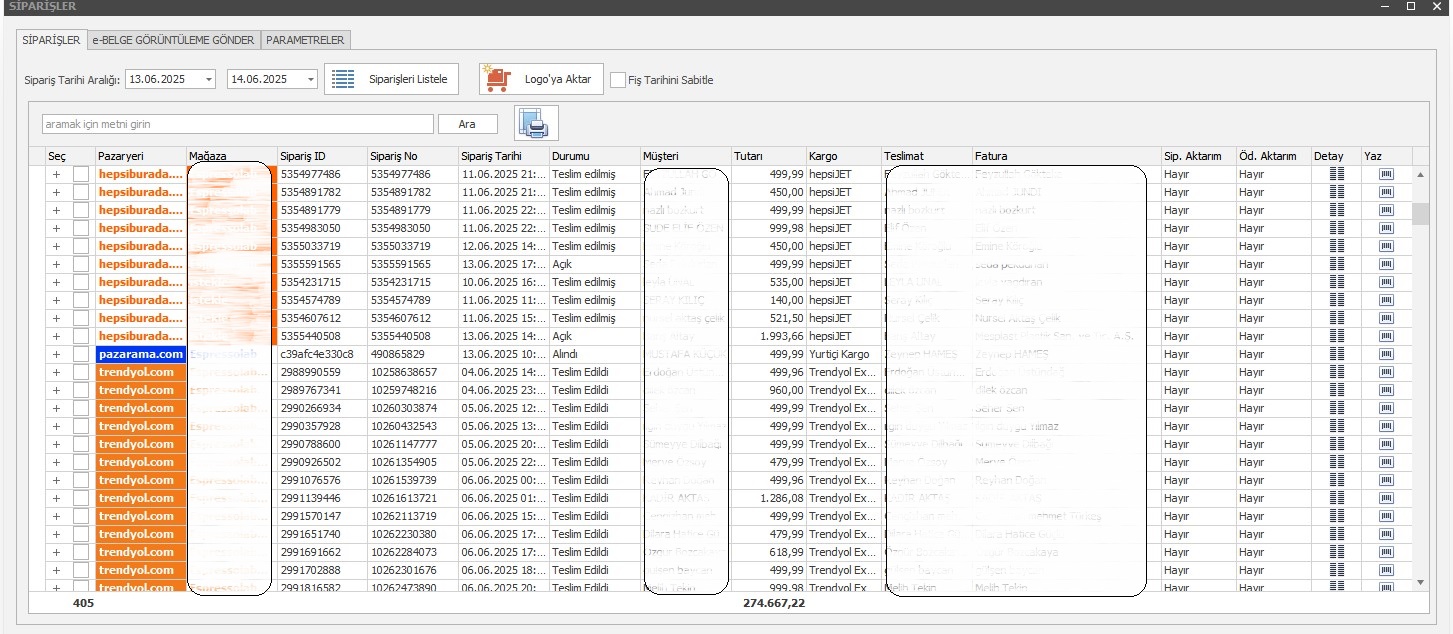Click Yaz barcode icon for order 5354977486
This screenshot has height=634, width=1453.
click(1386, 174)
